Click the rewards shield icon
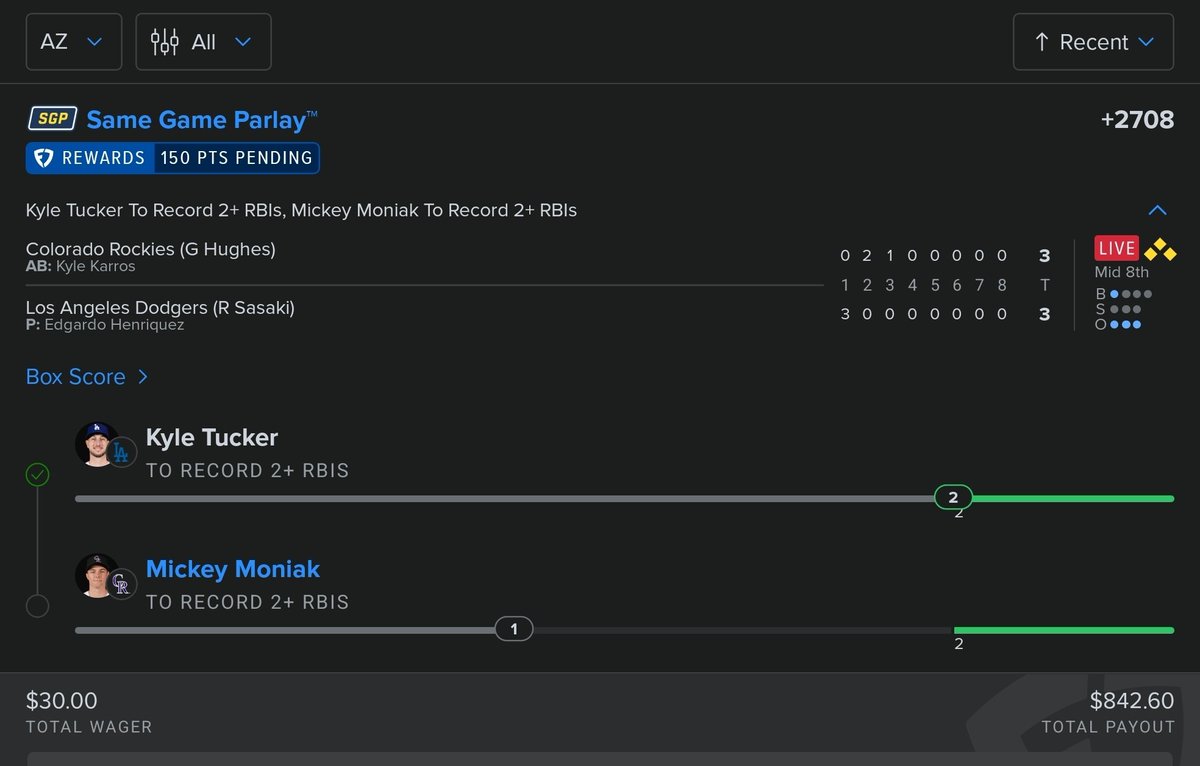 click(43, 158)
